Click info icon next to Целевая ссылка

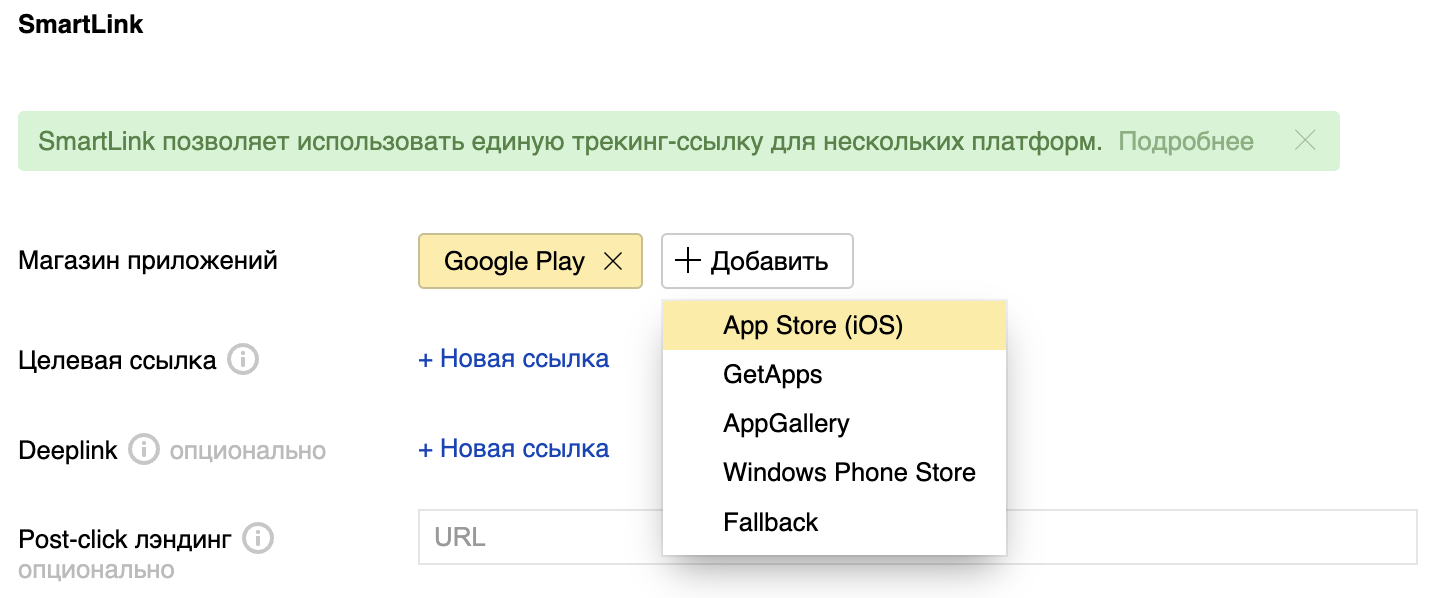(x=242, y=359)
